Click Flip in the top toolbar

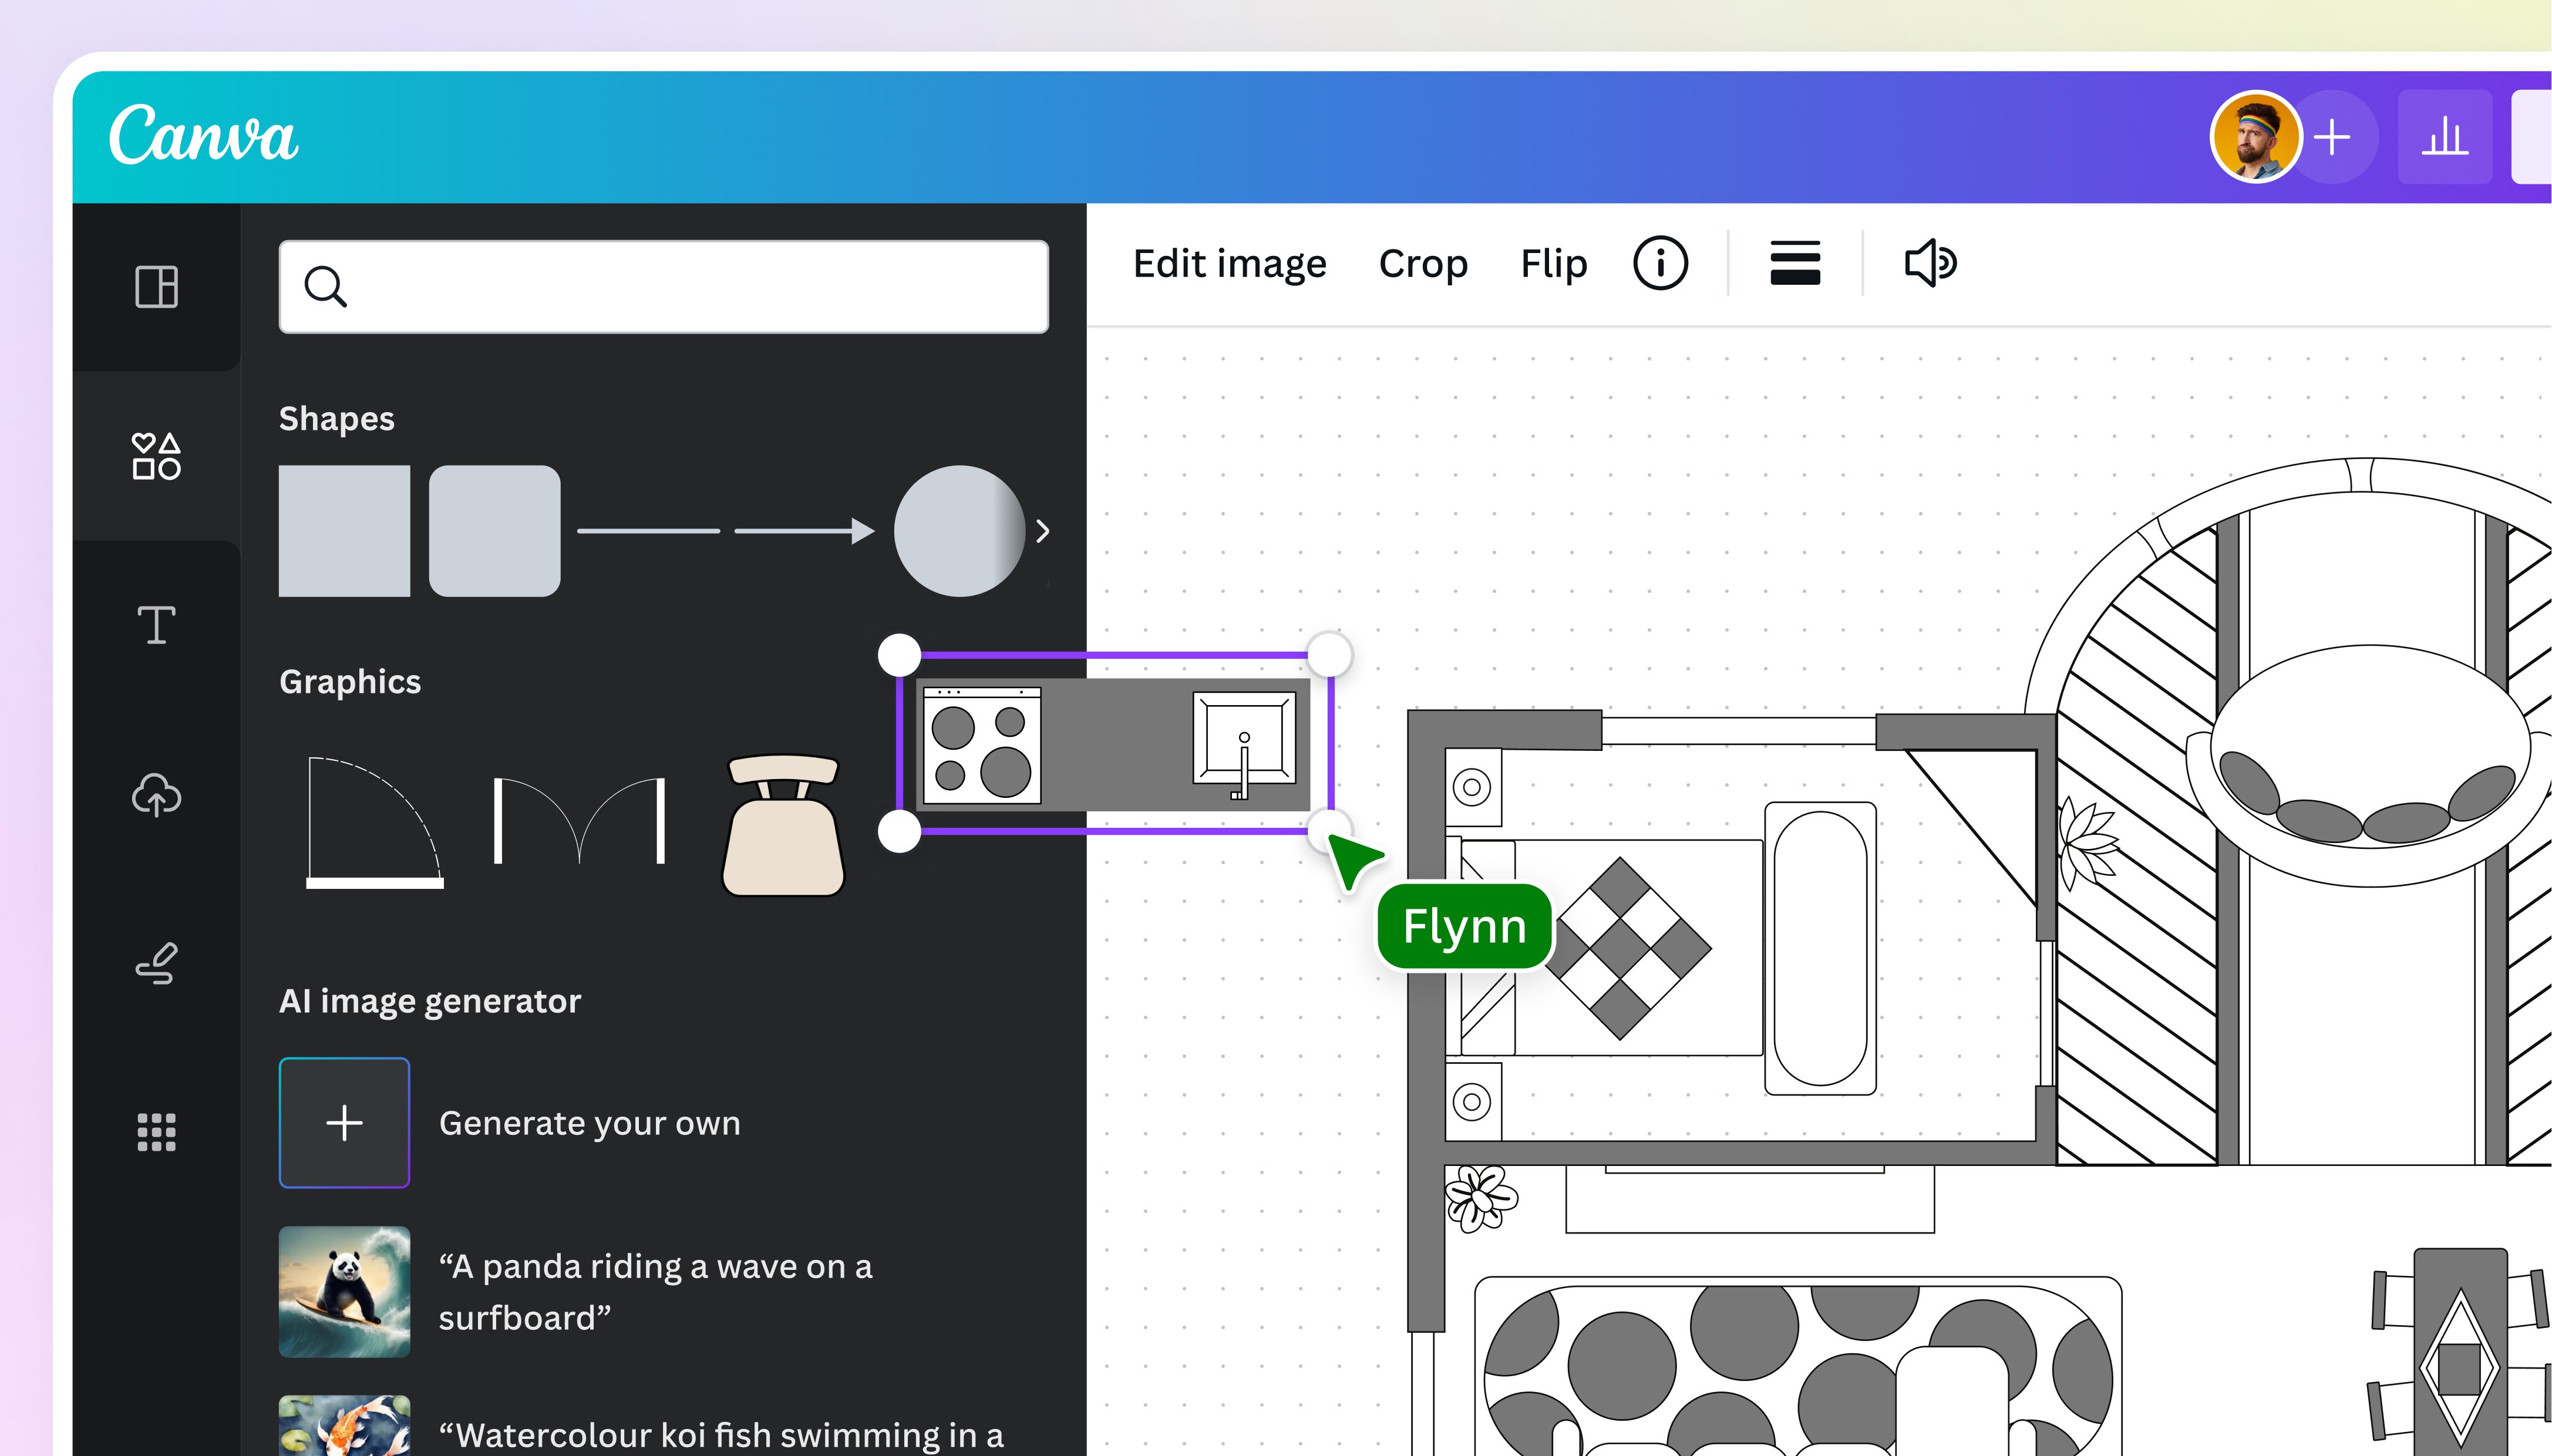(1552, 264)
